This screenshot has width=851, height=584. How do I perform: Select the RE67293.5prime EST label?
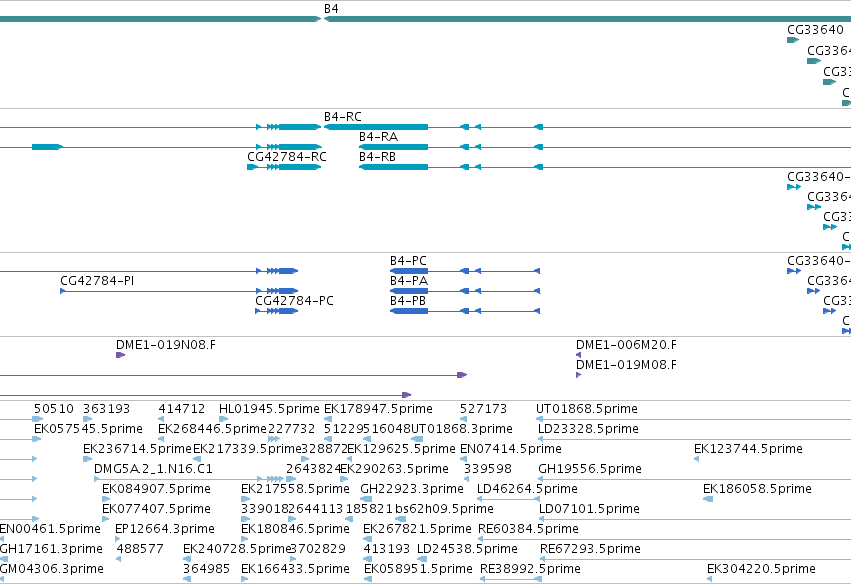pos(590,550)
